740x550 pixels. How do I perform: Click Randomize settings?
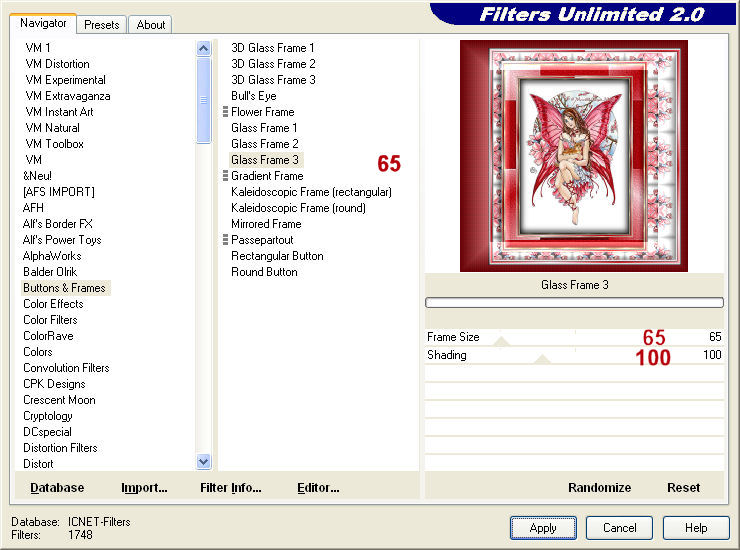pyautogui.click(x=599, y=488)
